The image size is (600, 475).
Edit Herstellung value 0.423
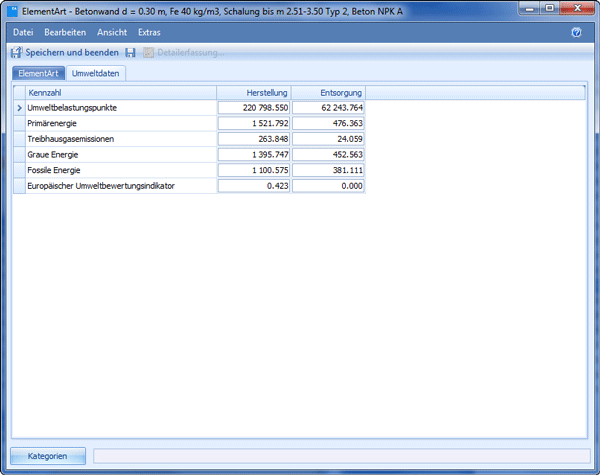click(x=254, y=186)
